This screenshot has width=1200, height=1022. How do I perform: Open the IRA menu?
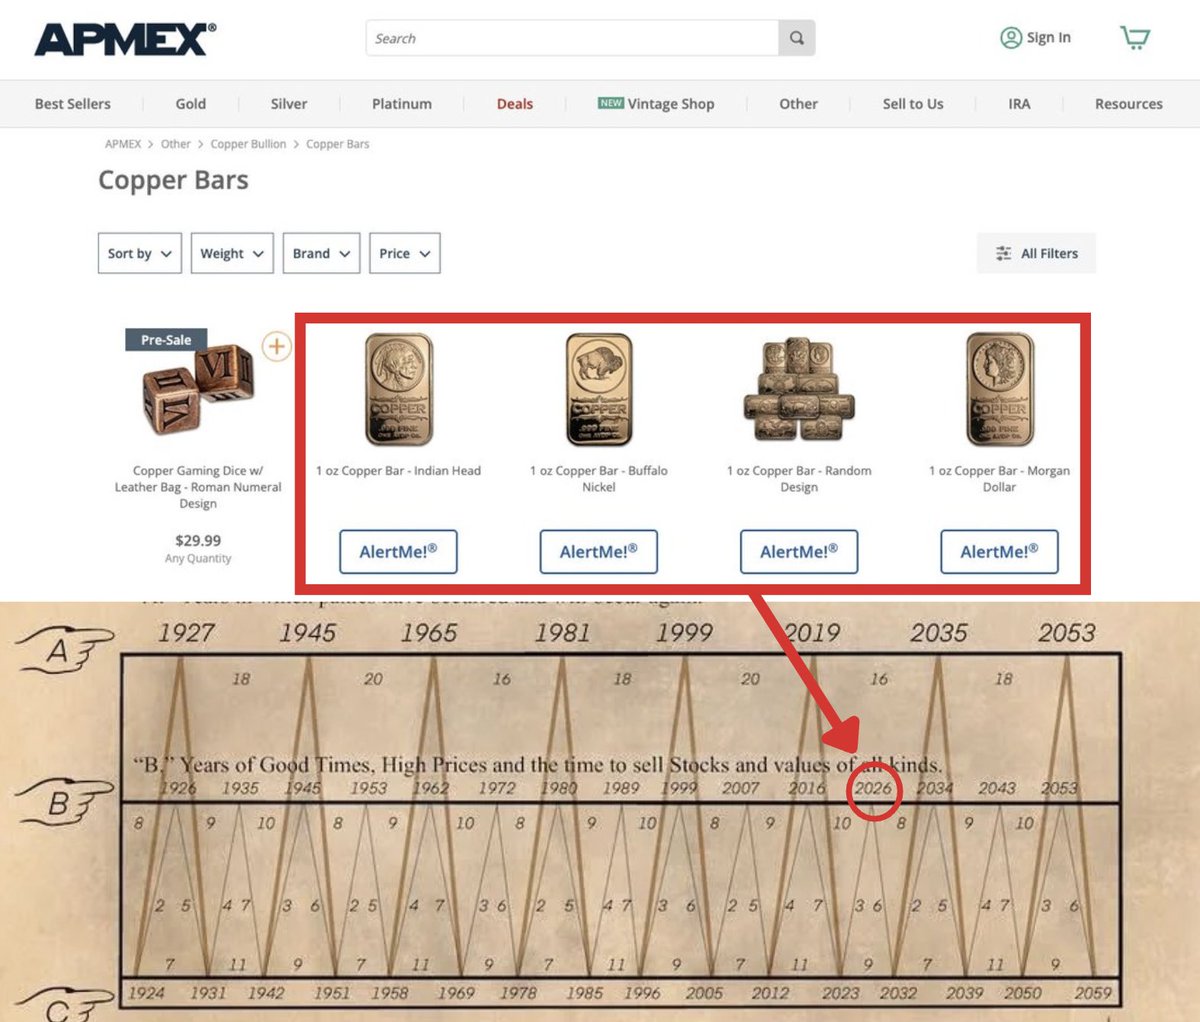(1019, 104)
